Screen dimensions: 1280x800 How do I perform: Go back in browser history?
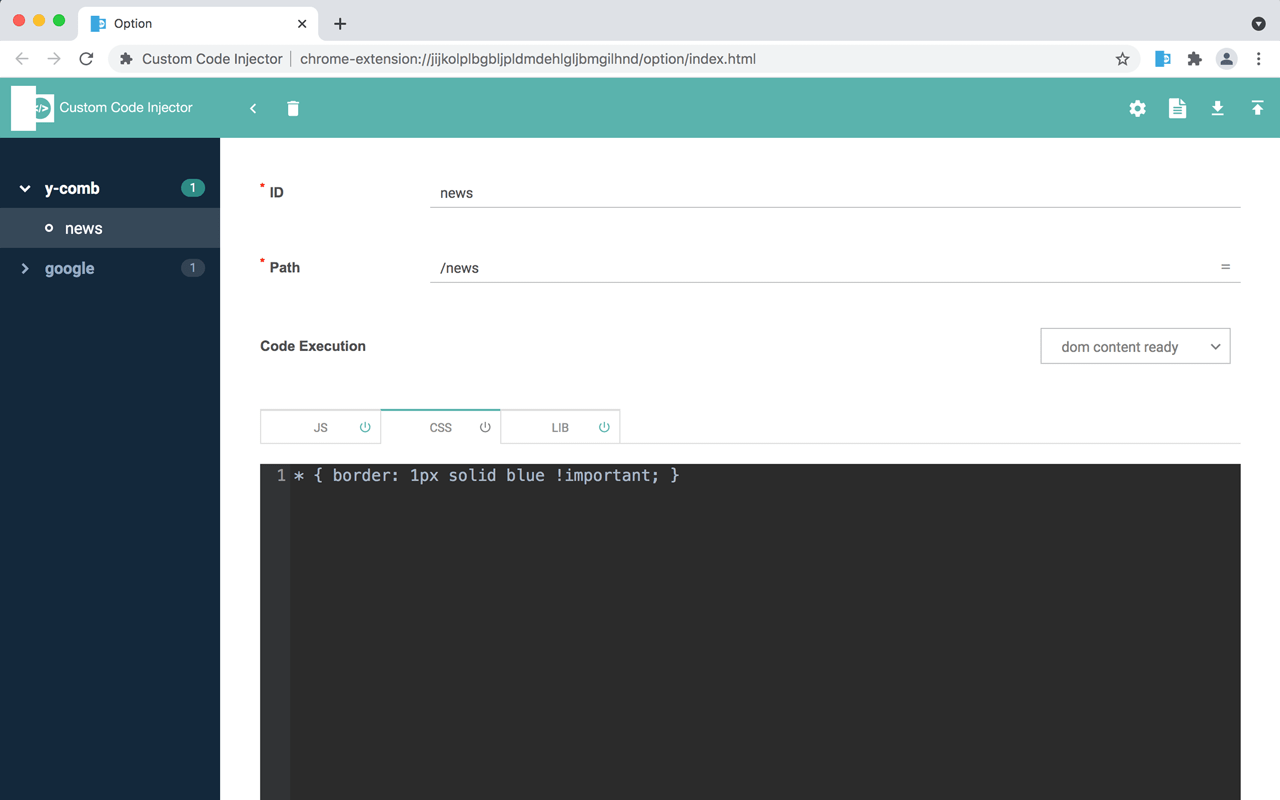[22, 59]
